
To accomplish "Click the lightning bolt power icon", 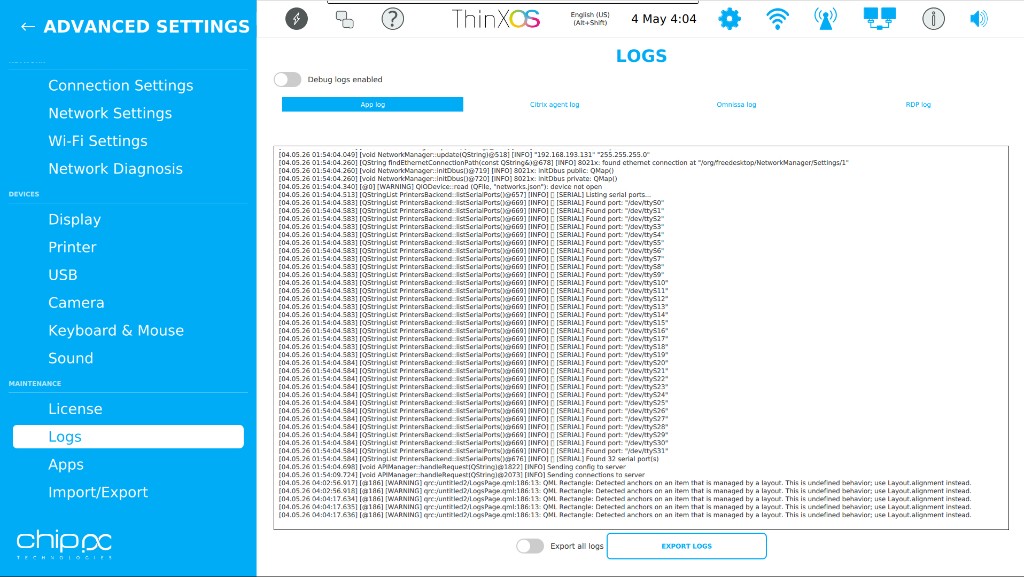I will click(x=296, y=18).
